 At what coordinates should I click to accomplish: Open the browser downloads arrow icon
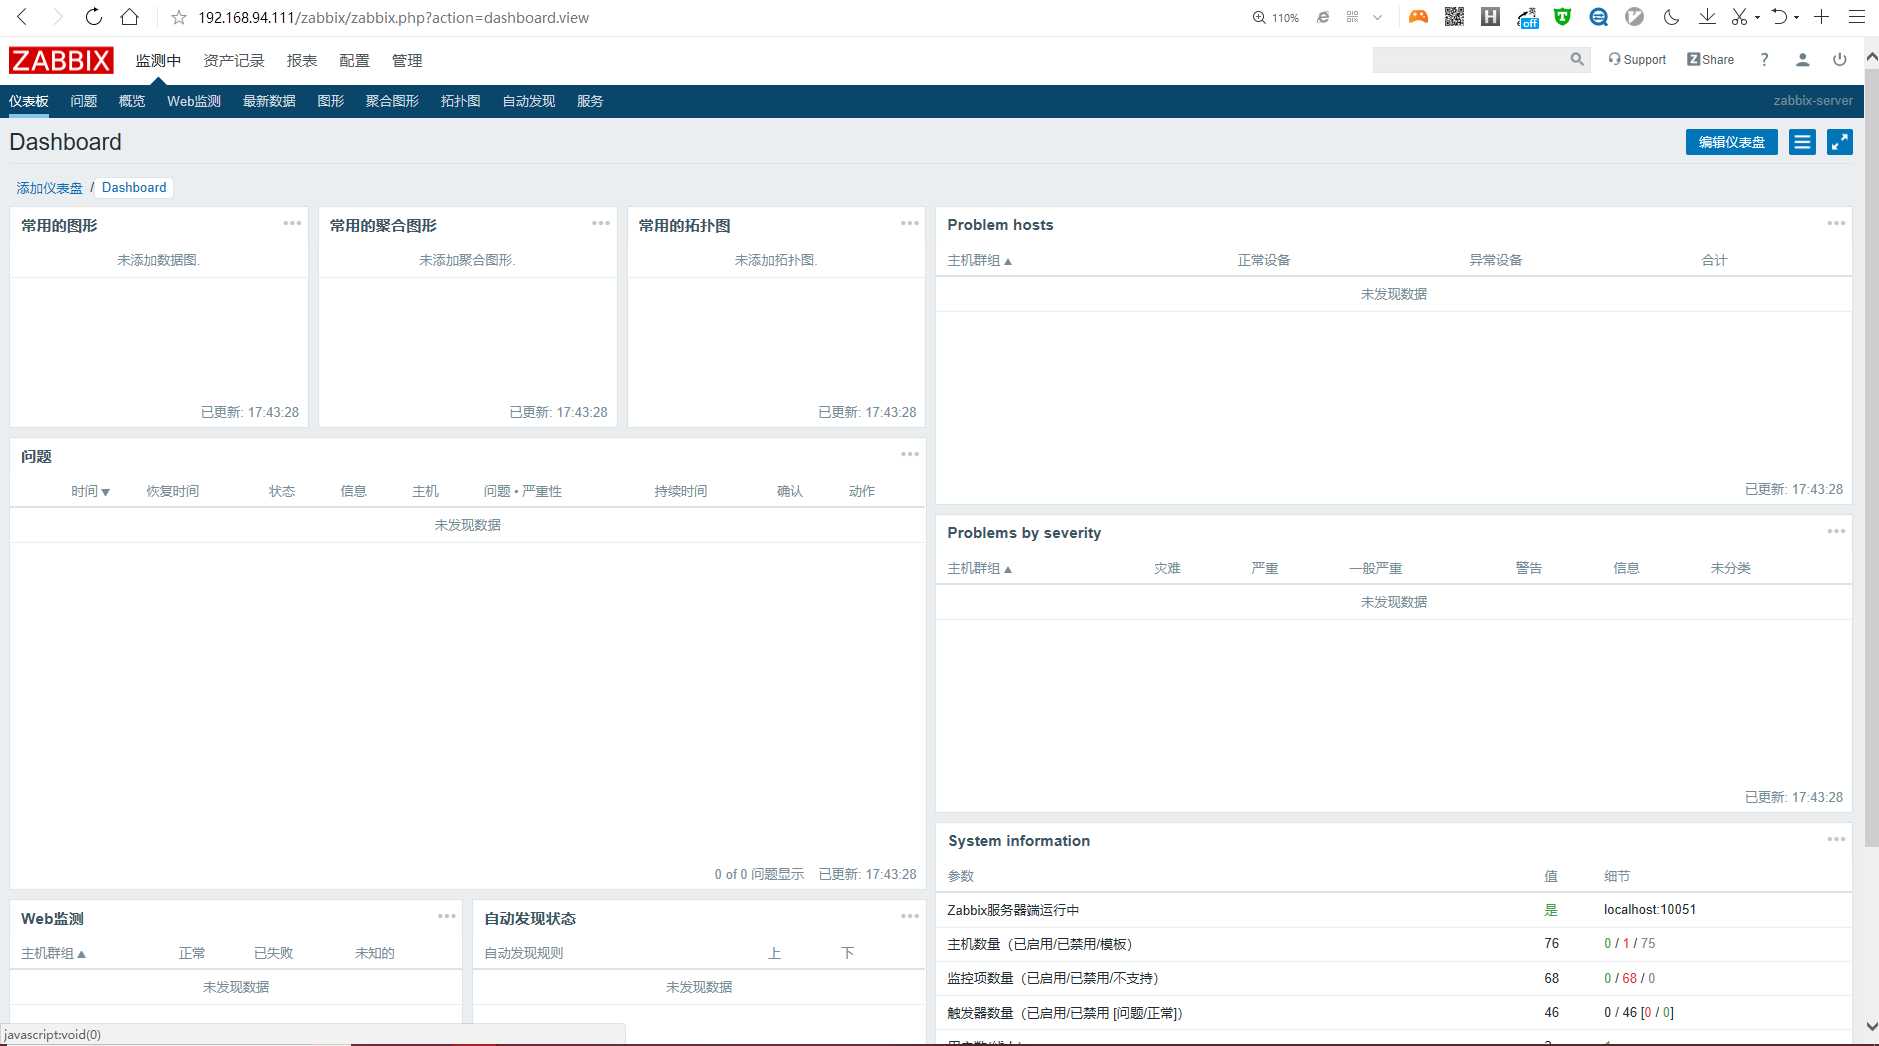[1707, 17]
